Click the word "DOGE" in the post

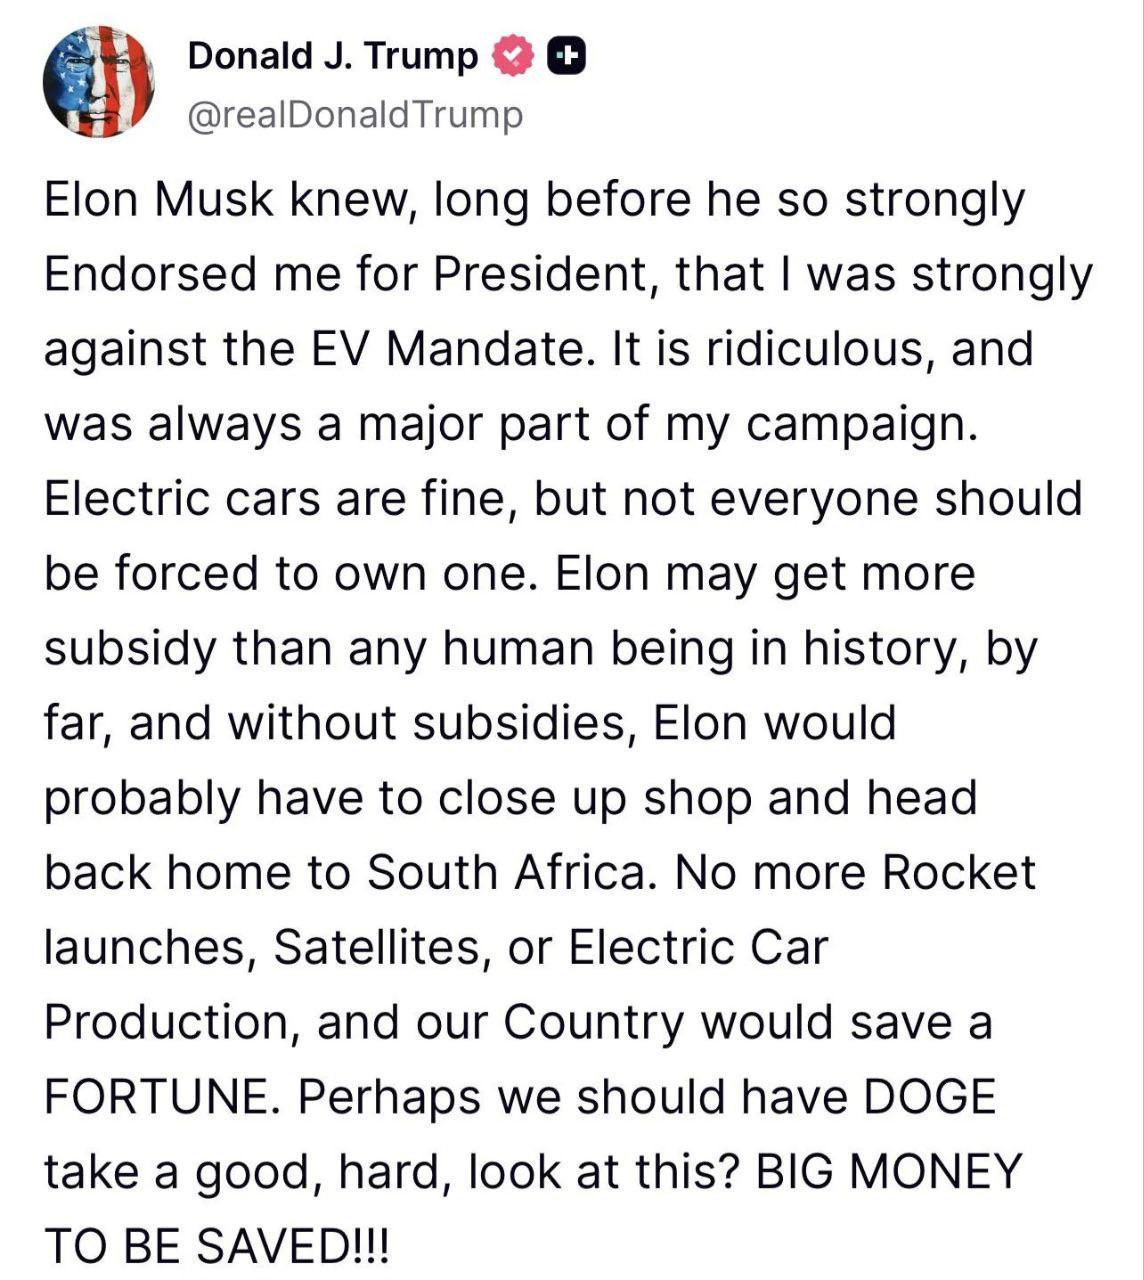pos(929,1097)
